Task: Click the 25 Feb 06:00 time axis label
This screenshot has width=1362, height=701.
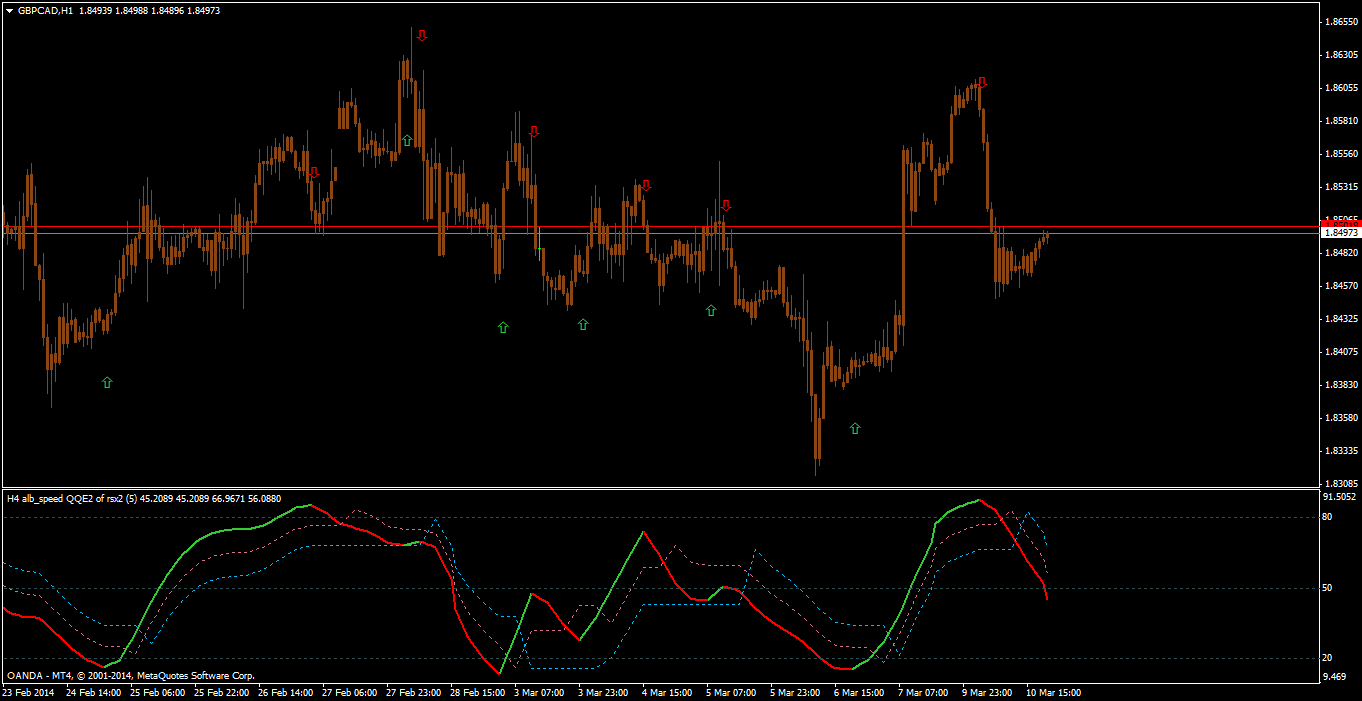Action: 158,692
